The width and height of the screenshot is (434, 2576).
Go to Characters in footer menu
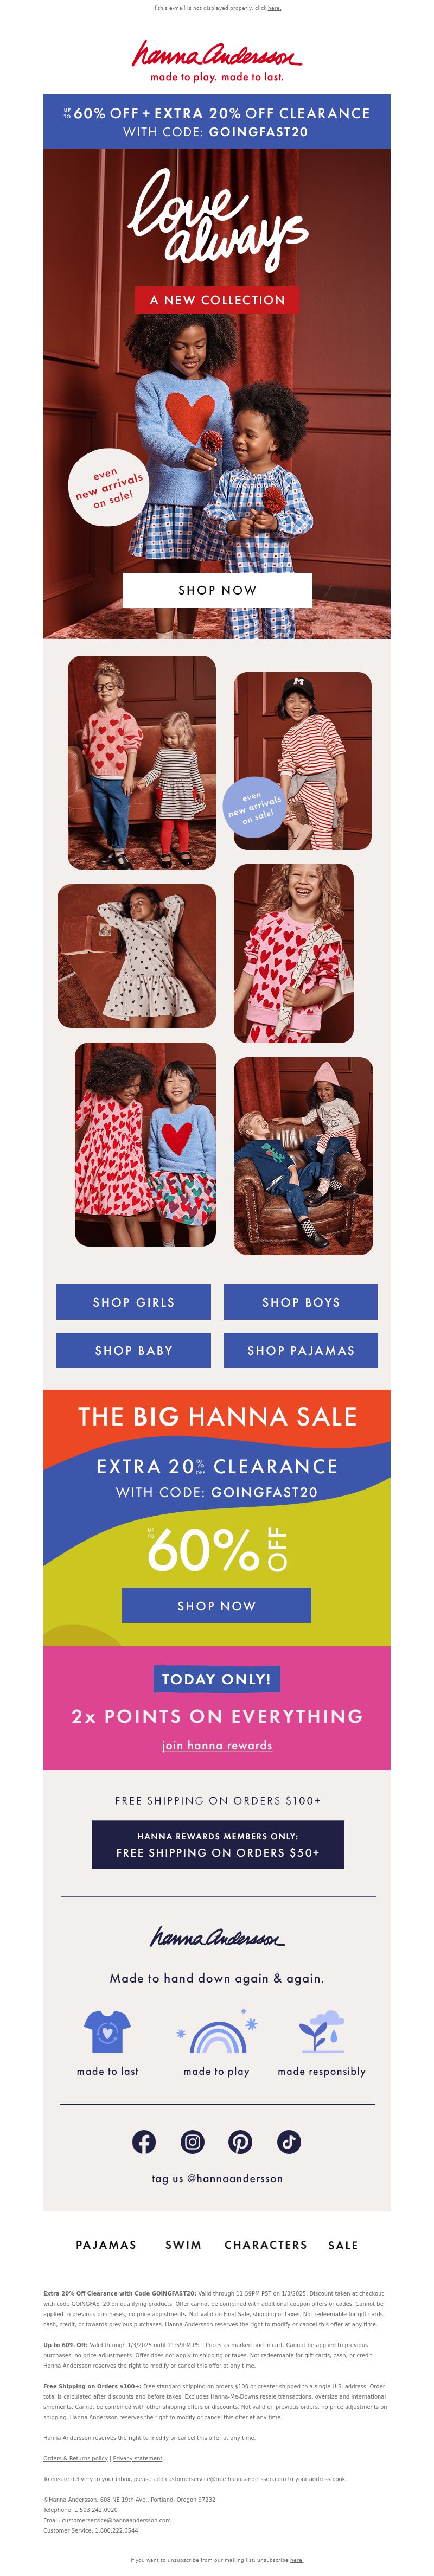pyautogui.click(x=266, y=2244)
